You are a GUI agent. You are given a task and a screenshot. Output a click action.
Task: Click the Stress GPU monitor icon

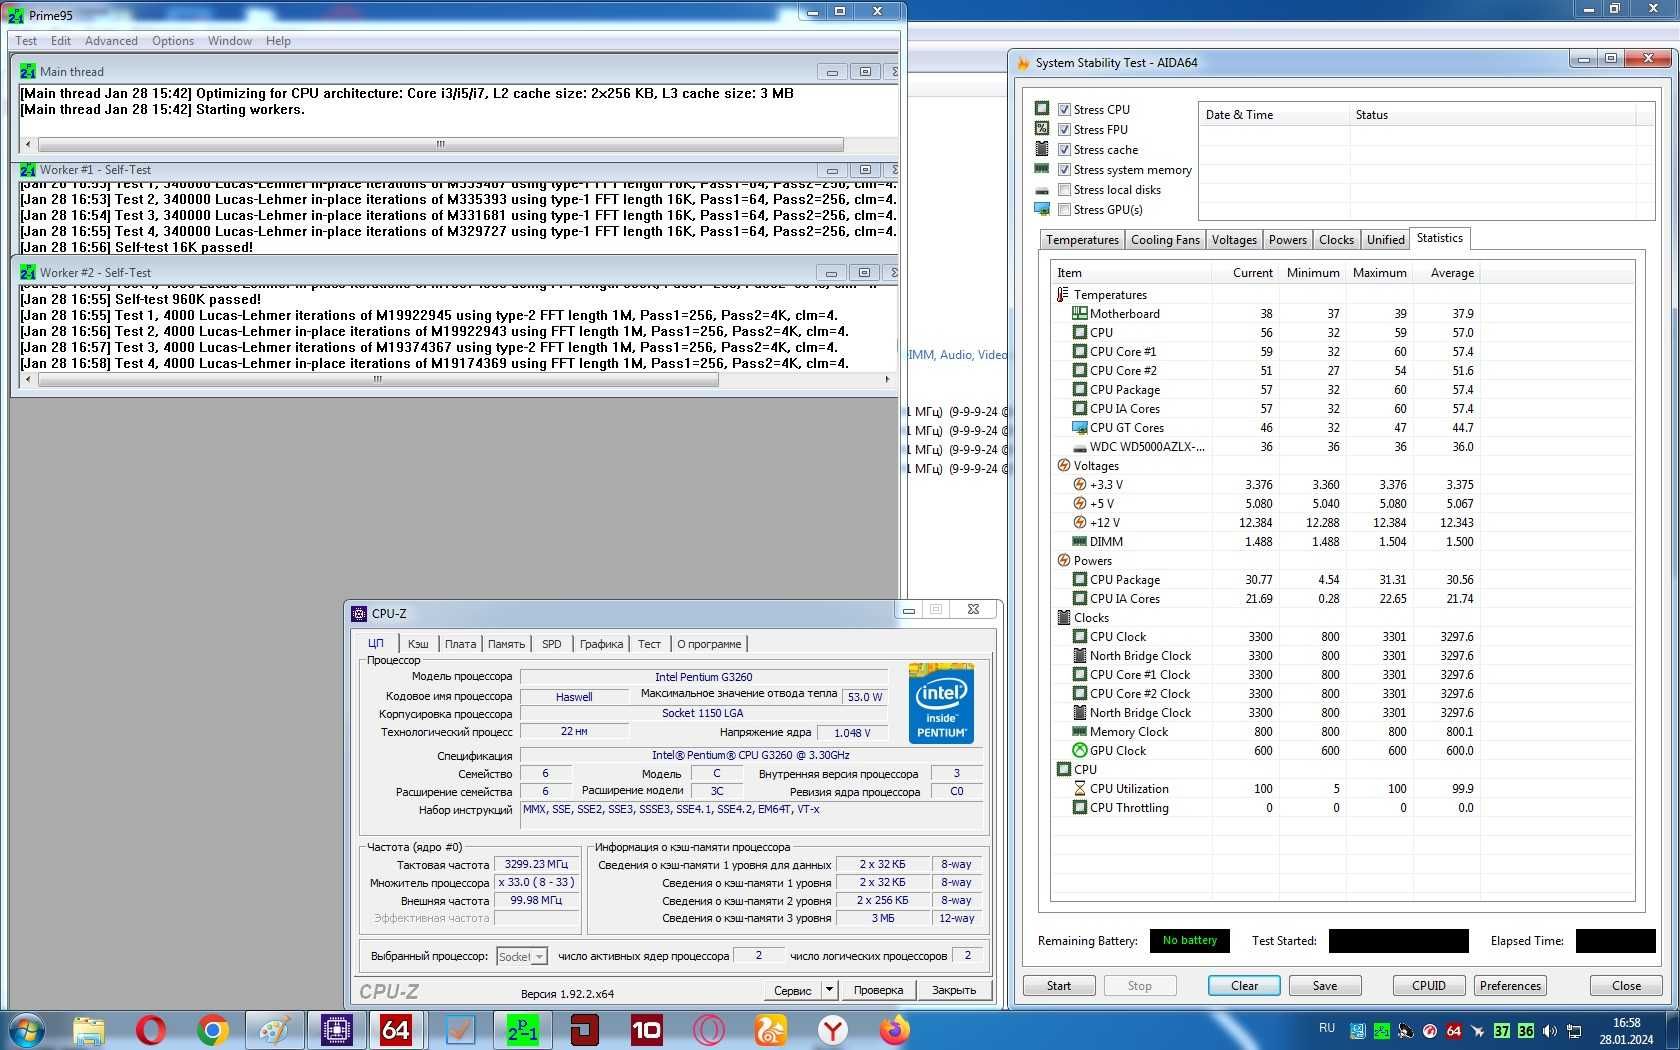(1042, 209)
